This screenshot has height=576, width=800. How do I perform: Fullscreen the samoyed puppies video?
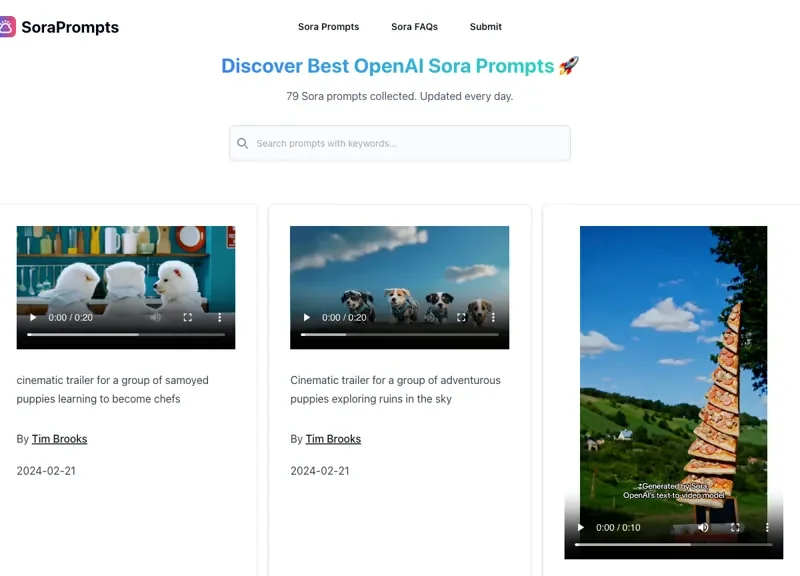188,317
